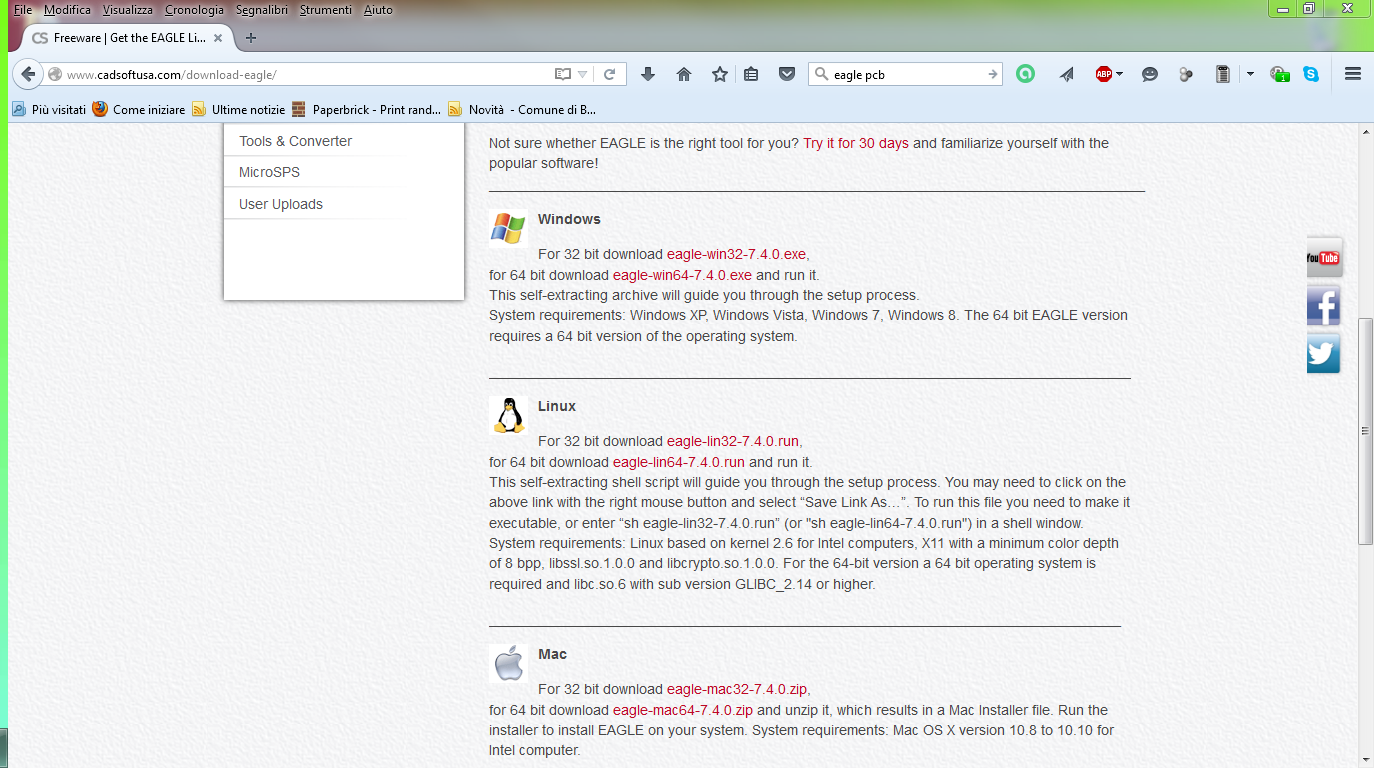
Task: Submit search with the arrow in search box
Action: 992,74
